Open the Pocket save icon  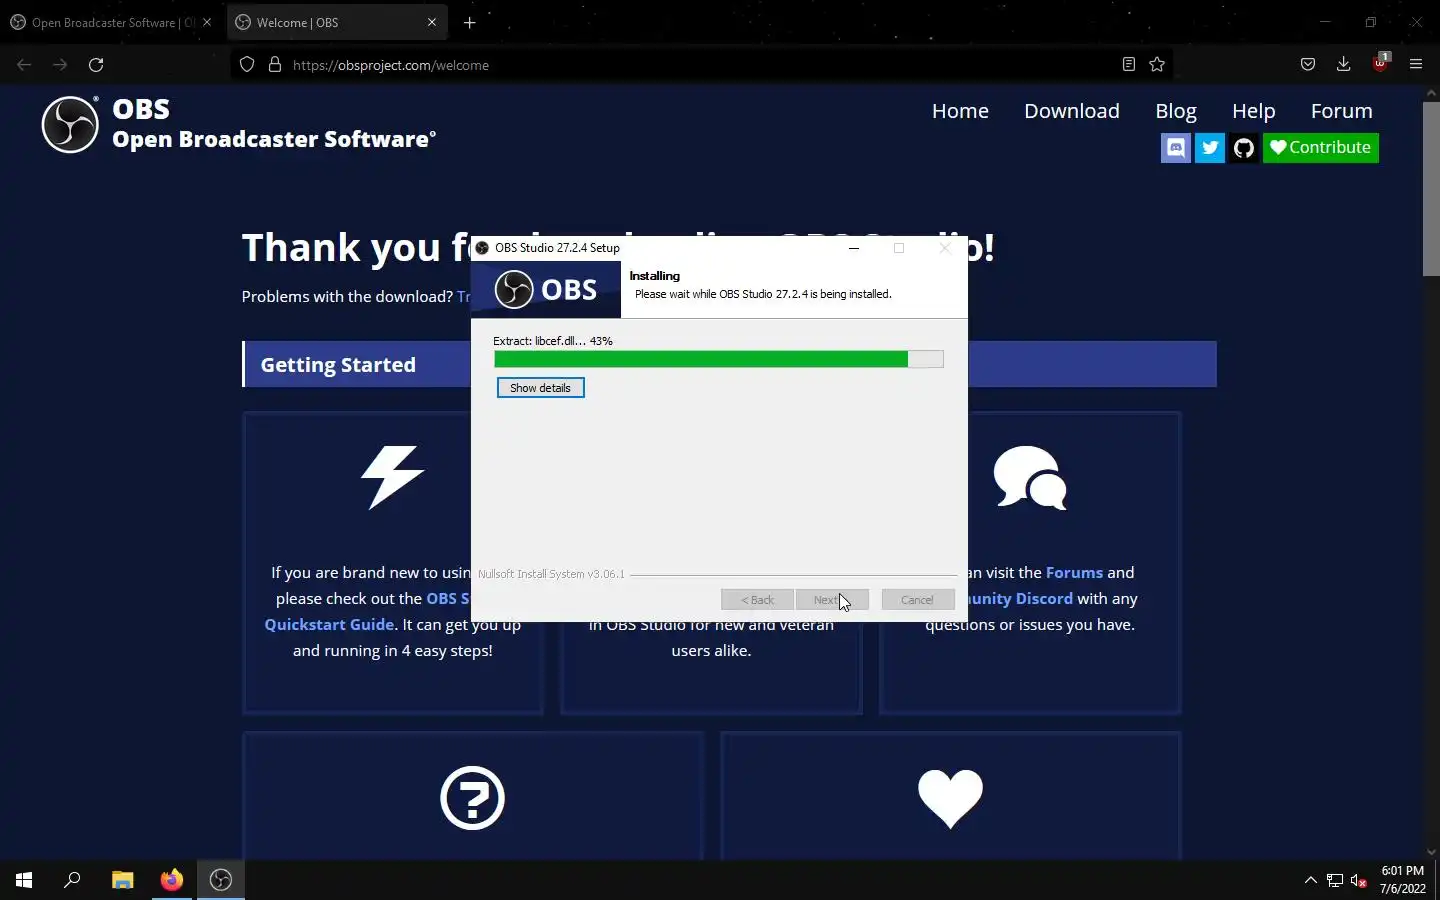pos(1308,65)
